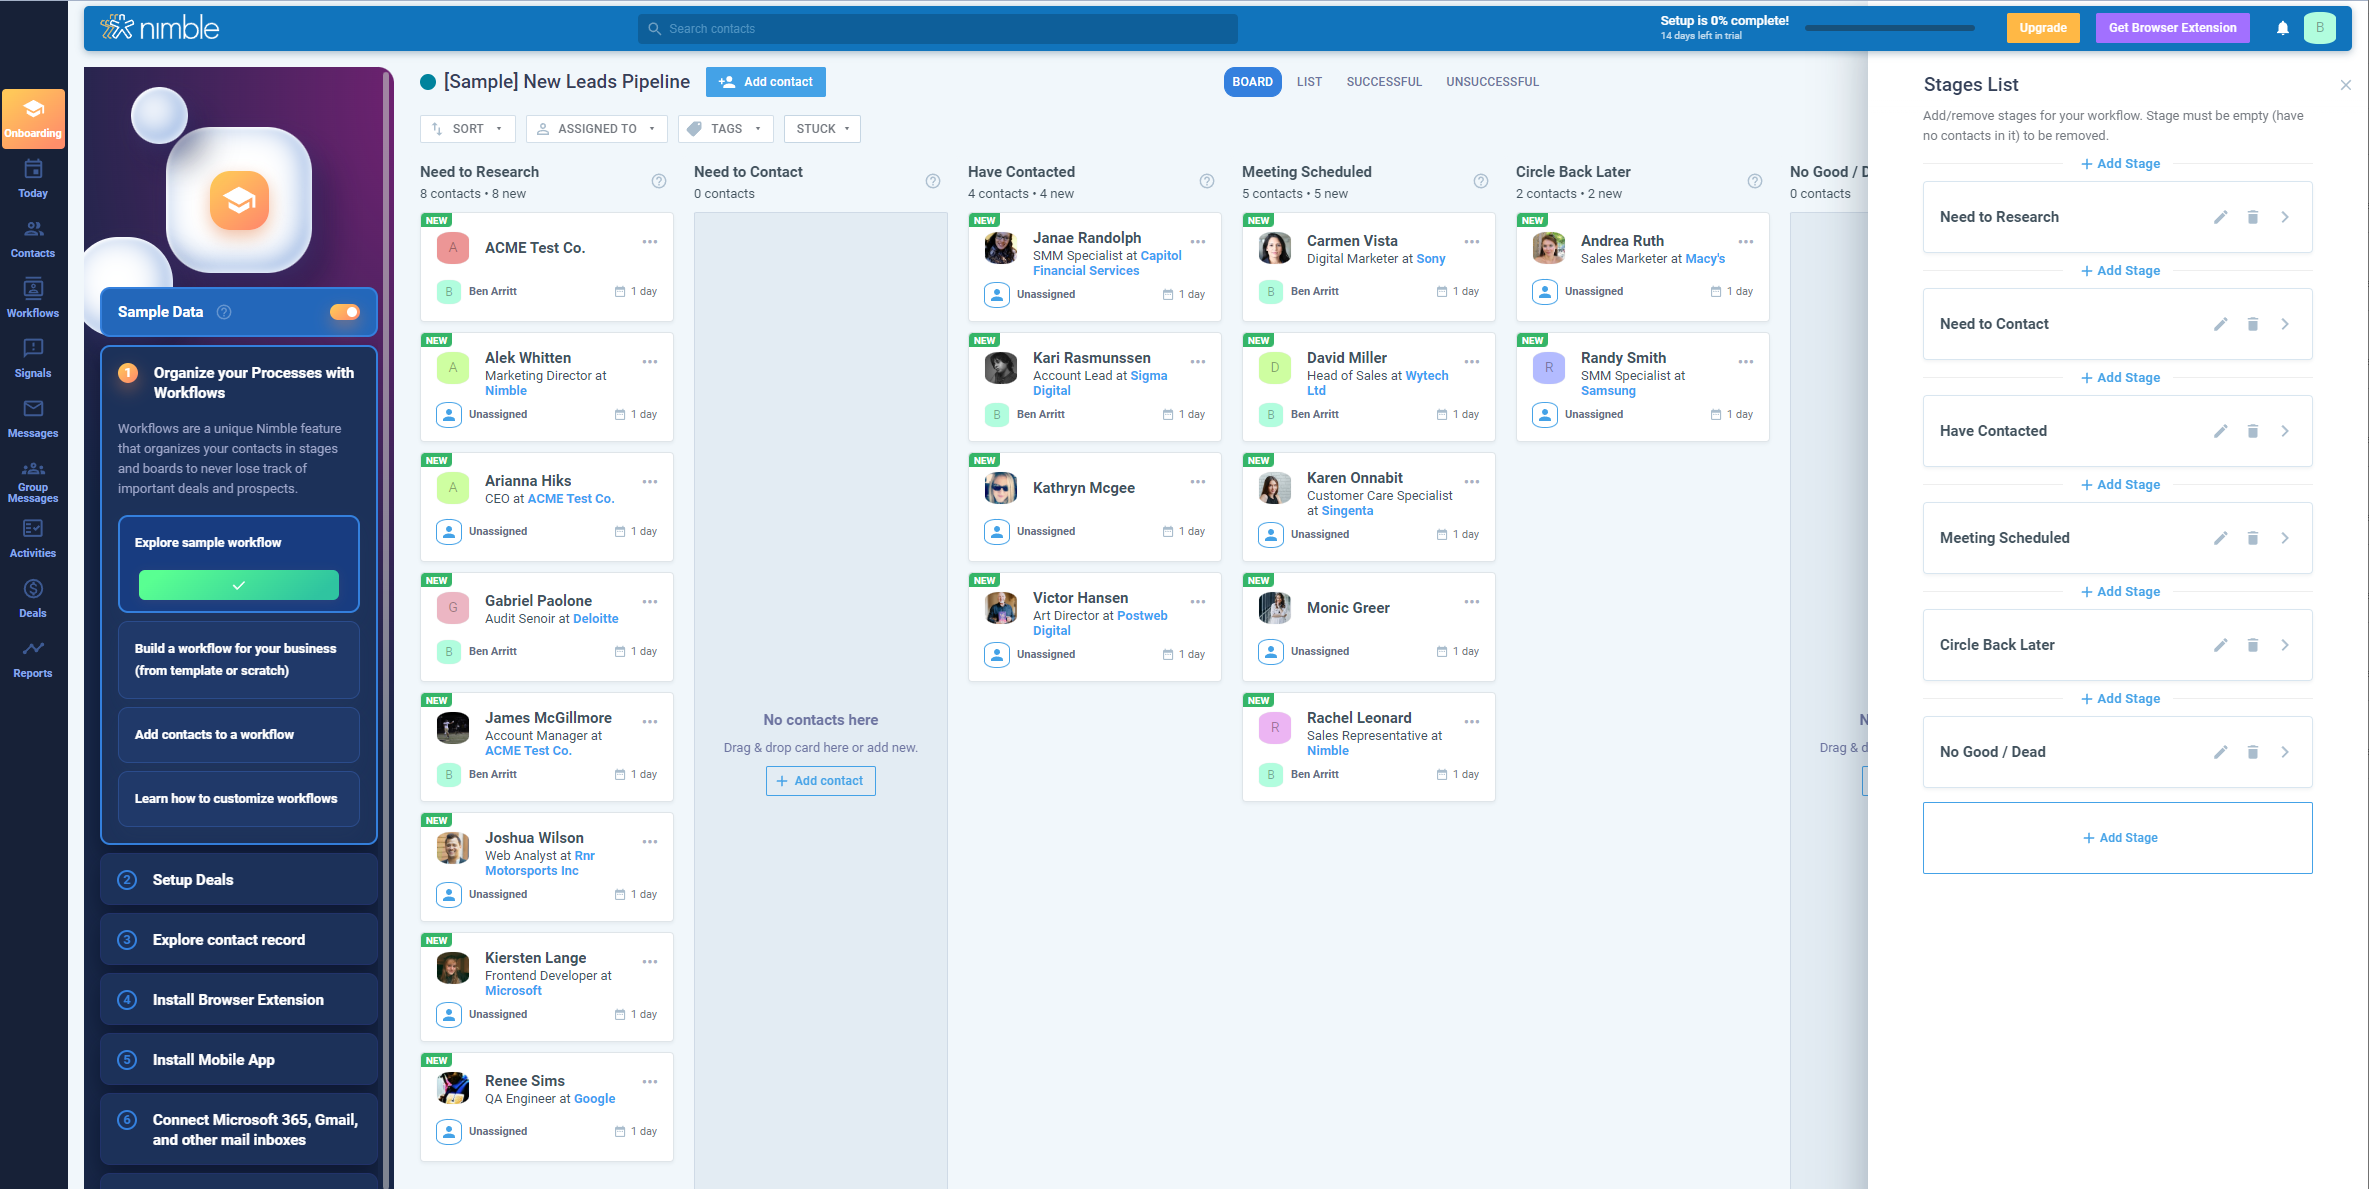Expand the No Good / Dead stage chevron
Image resolution: width=2369 pixels, height=1189 pixels.
(2285, 752)
